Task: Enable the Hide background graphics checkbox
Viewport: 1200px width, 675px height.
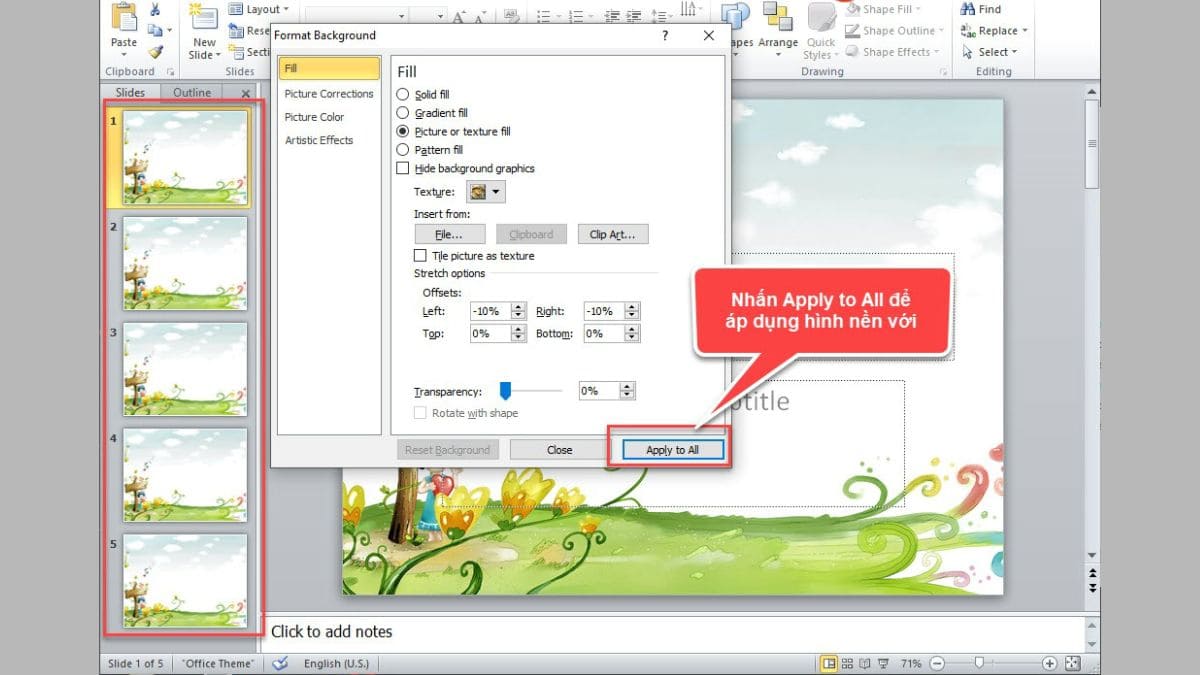Action: click(404, 168)
